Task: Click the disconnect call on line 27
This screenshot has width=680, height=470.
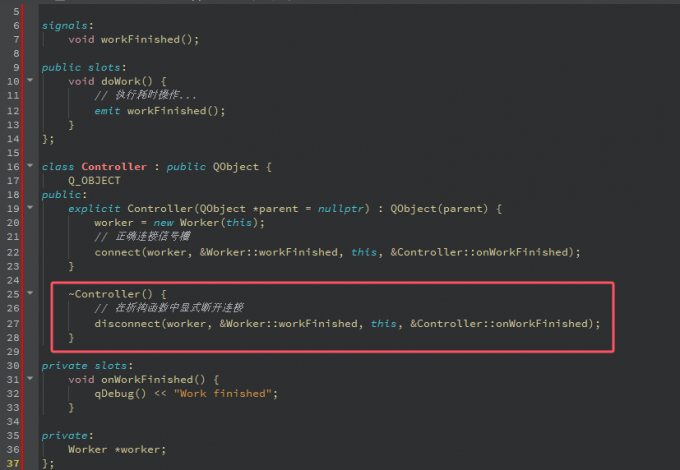Action: 130,323
